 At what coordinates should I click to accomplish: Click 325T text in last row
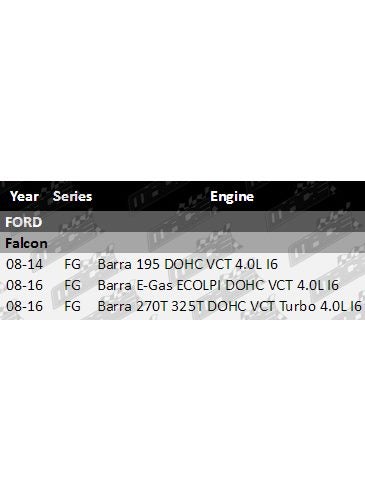click(x=187, y=306)
